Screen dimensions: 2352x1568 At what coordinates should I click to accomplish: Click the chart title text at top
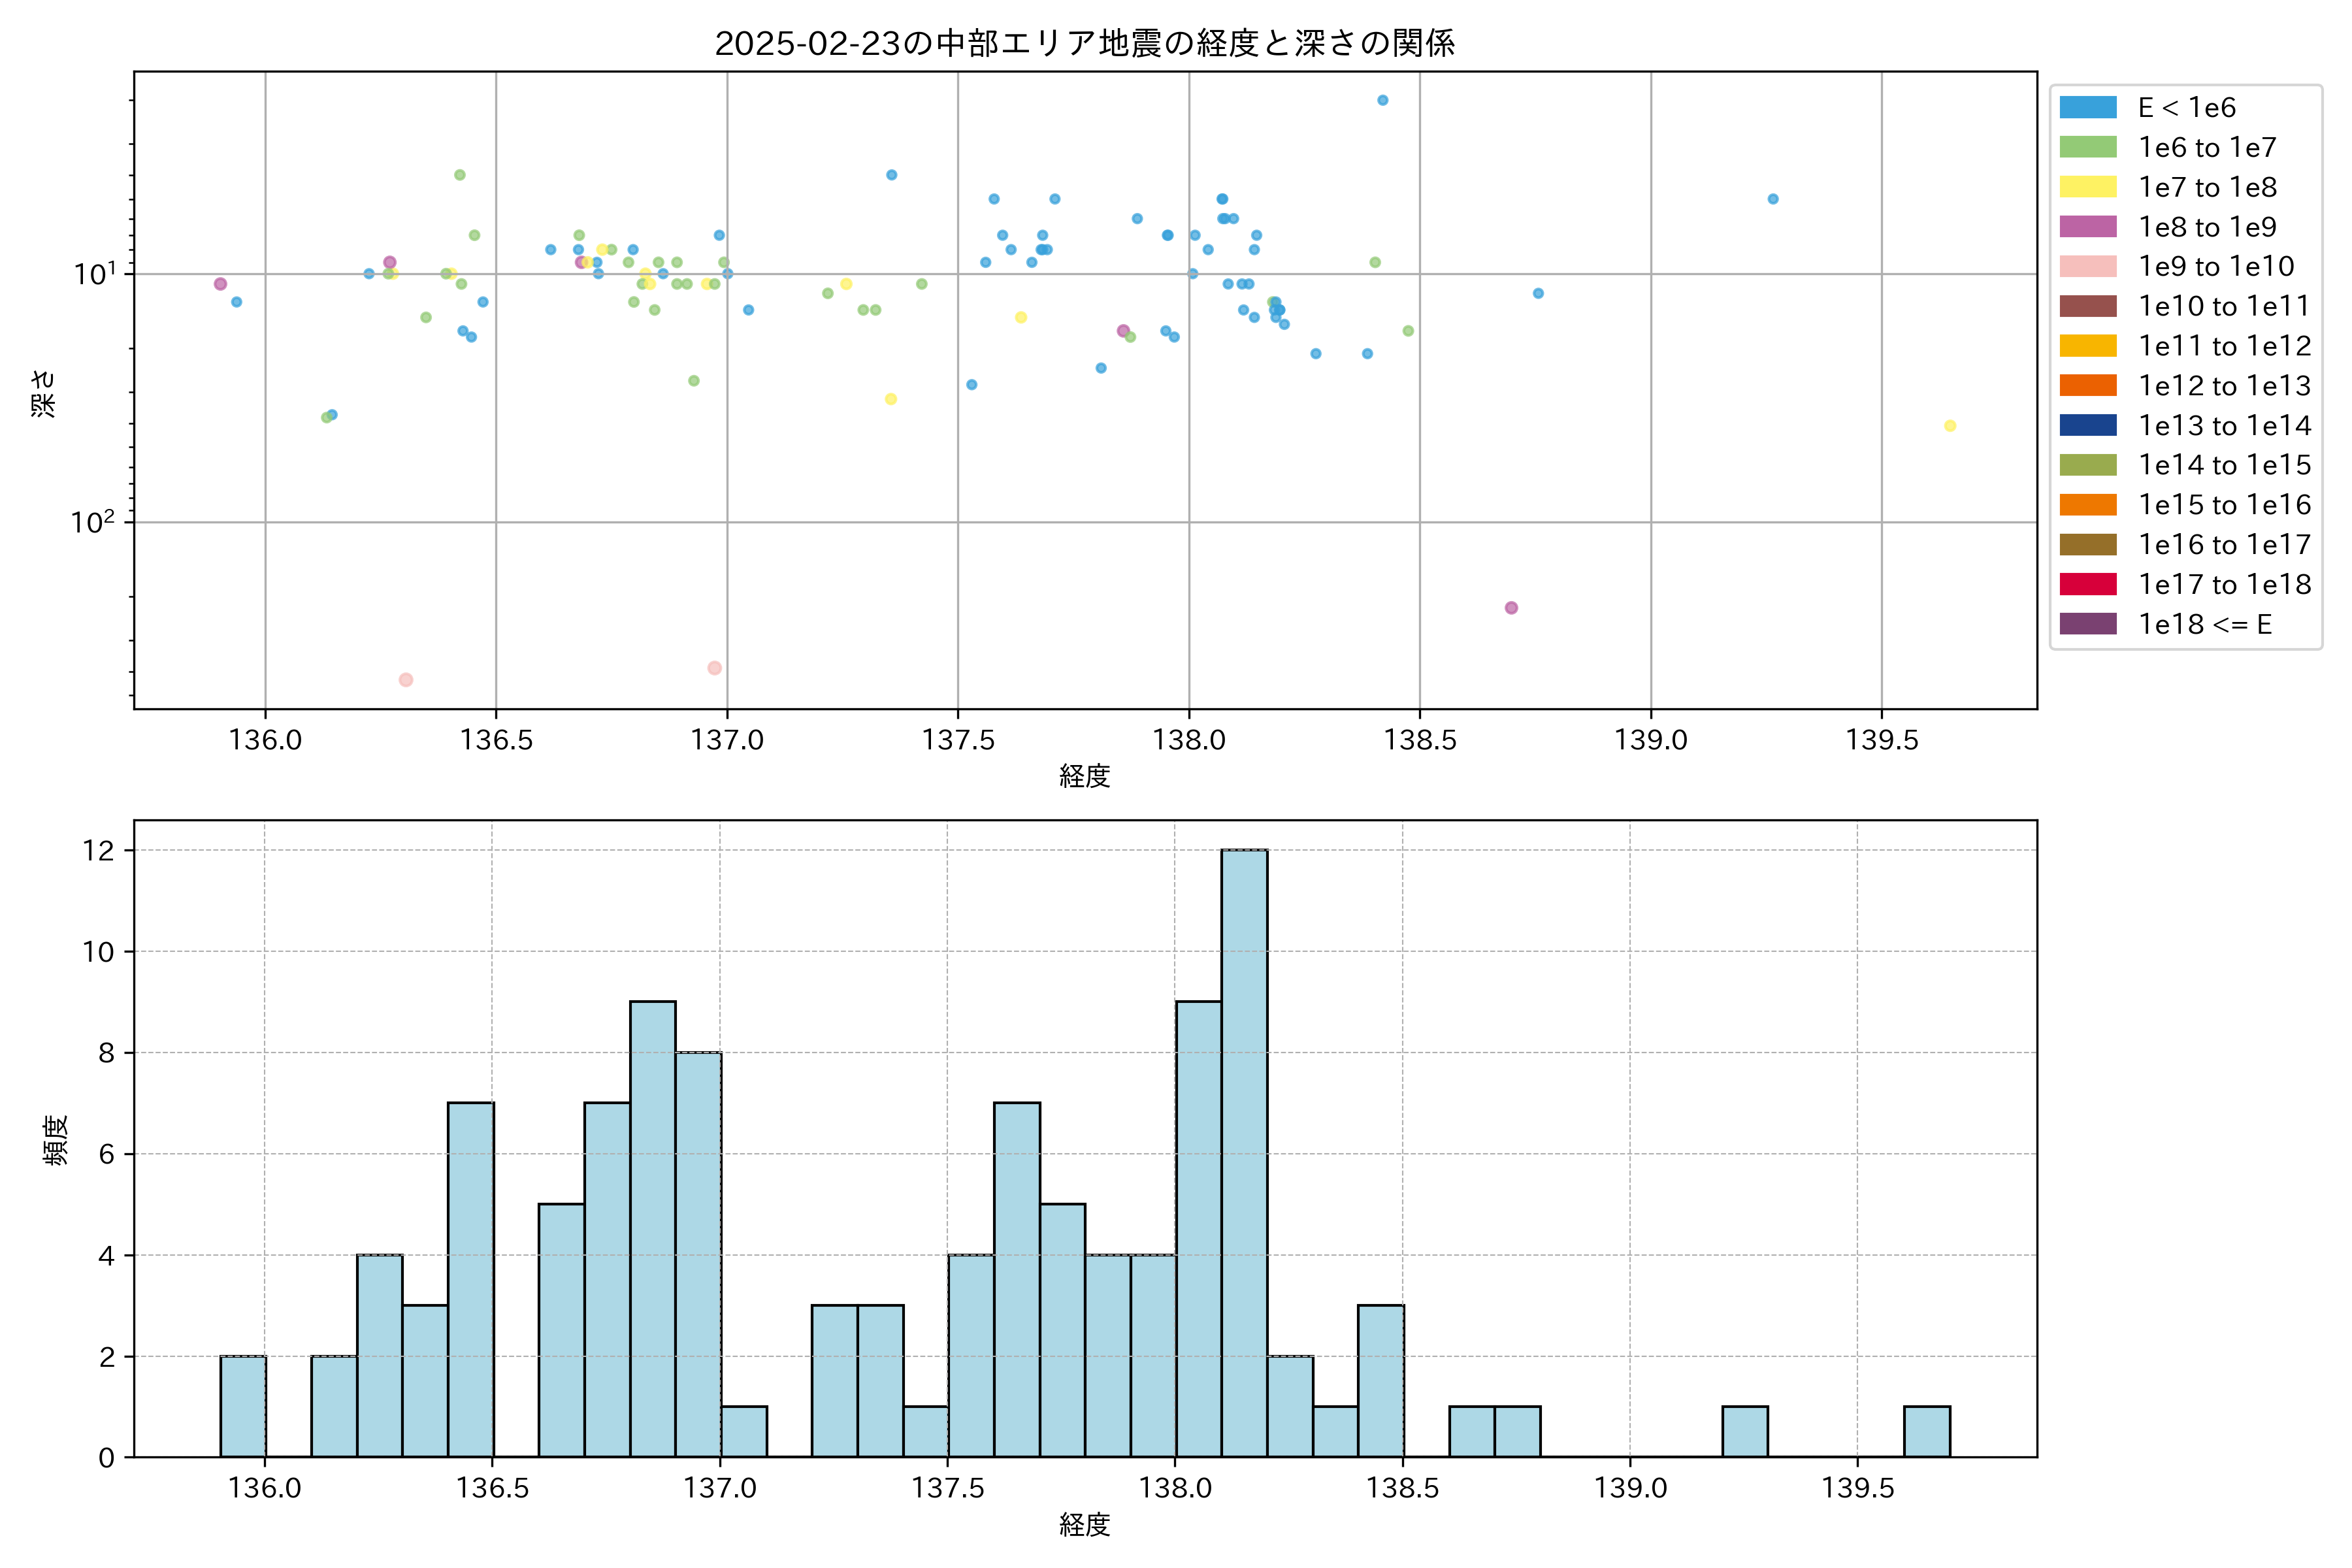click(x=1084, y=43)
